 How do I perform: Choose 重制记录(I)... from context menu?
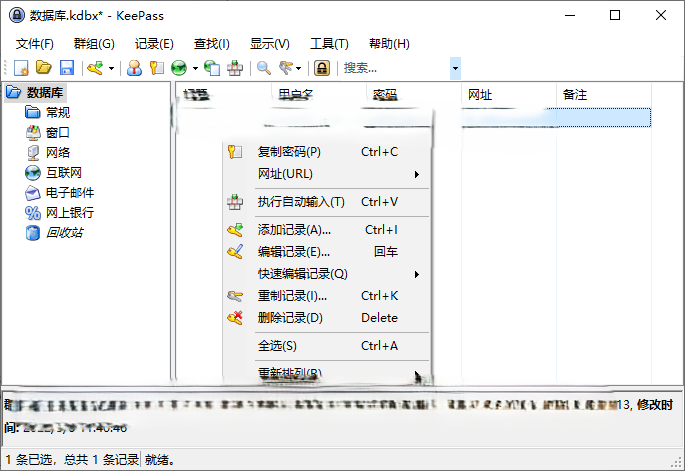click(x=327, y=296)
